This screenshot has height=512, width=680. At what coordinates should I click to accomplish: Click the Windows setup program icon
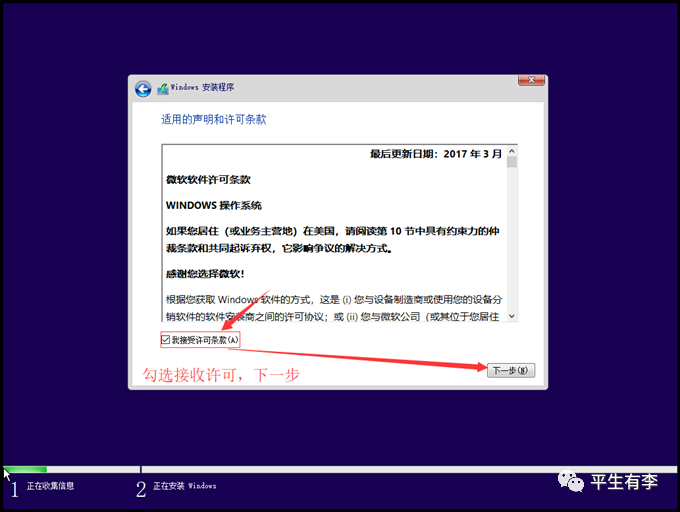(163, 88)
